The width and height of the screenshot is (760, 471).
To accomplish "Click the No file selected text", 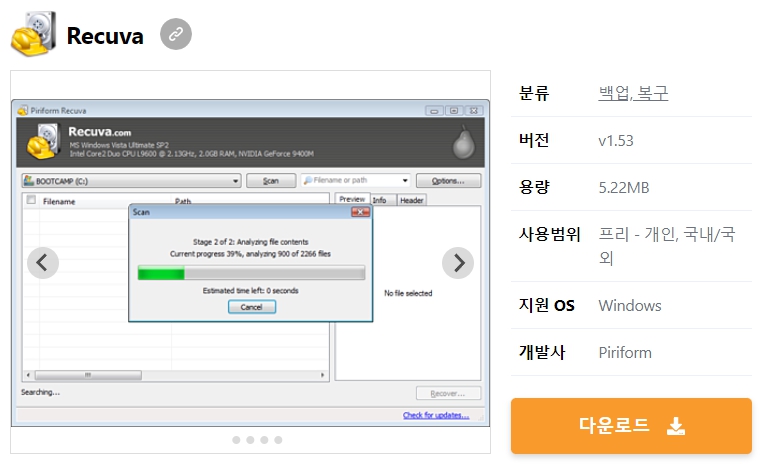I will click(x=408, y=293).
